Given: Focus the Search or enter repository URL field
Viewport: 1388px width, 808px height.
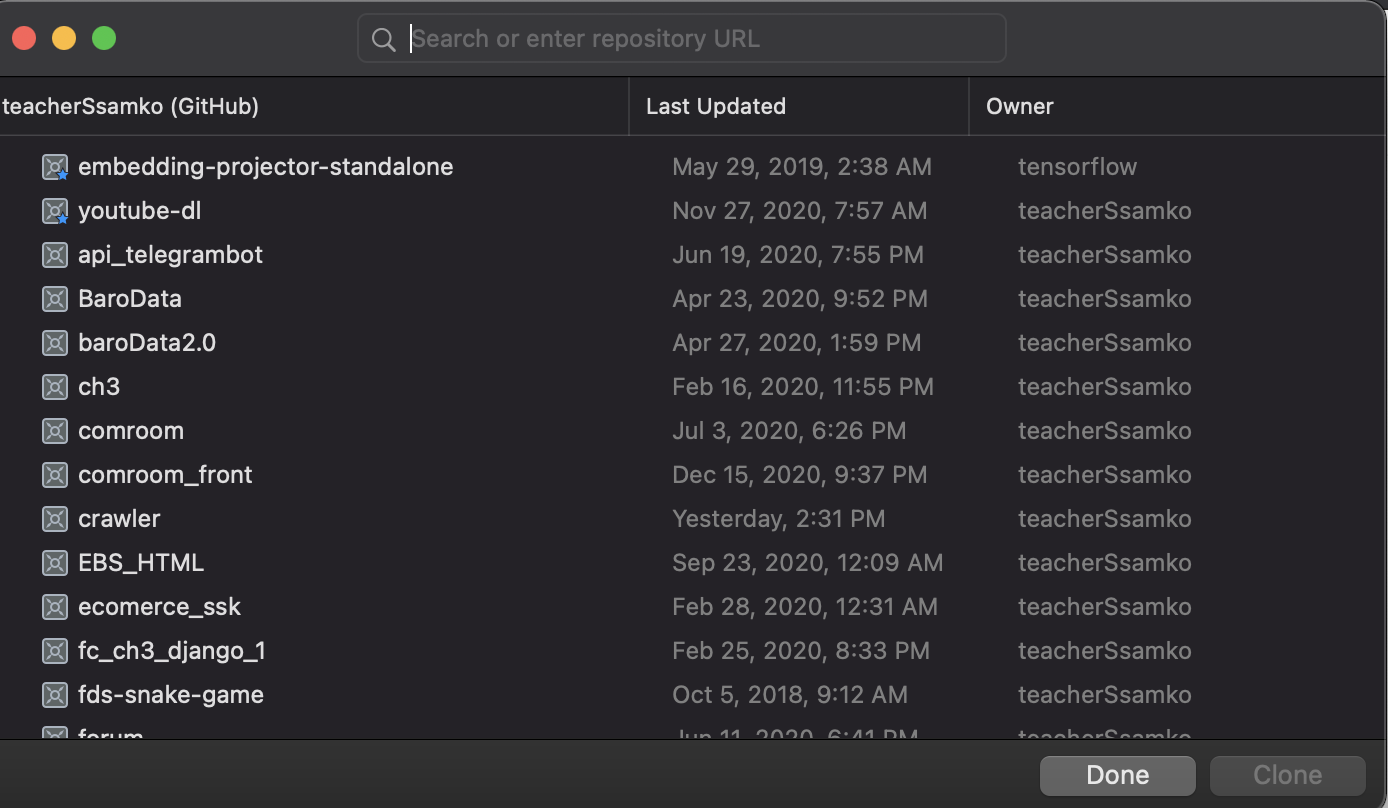Looking at the screenshot, I should (x=682, y=39).
